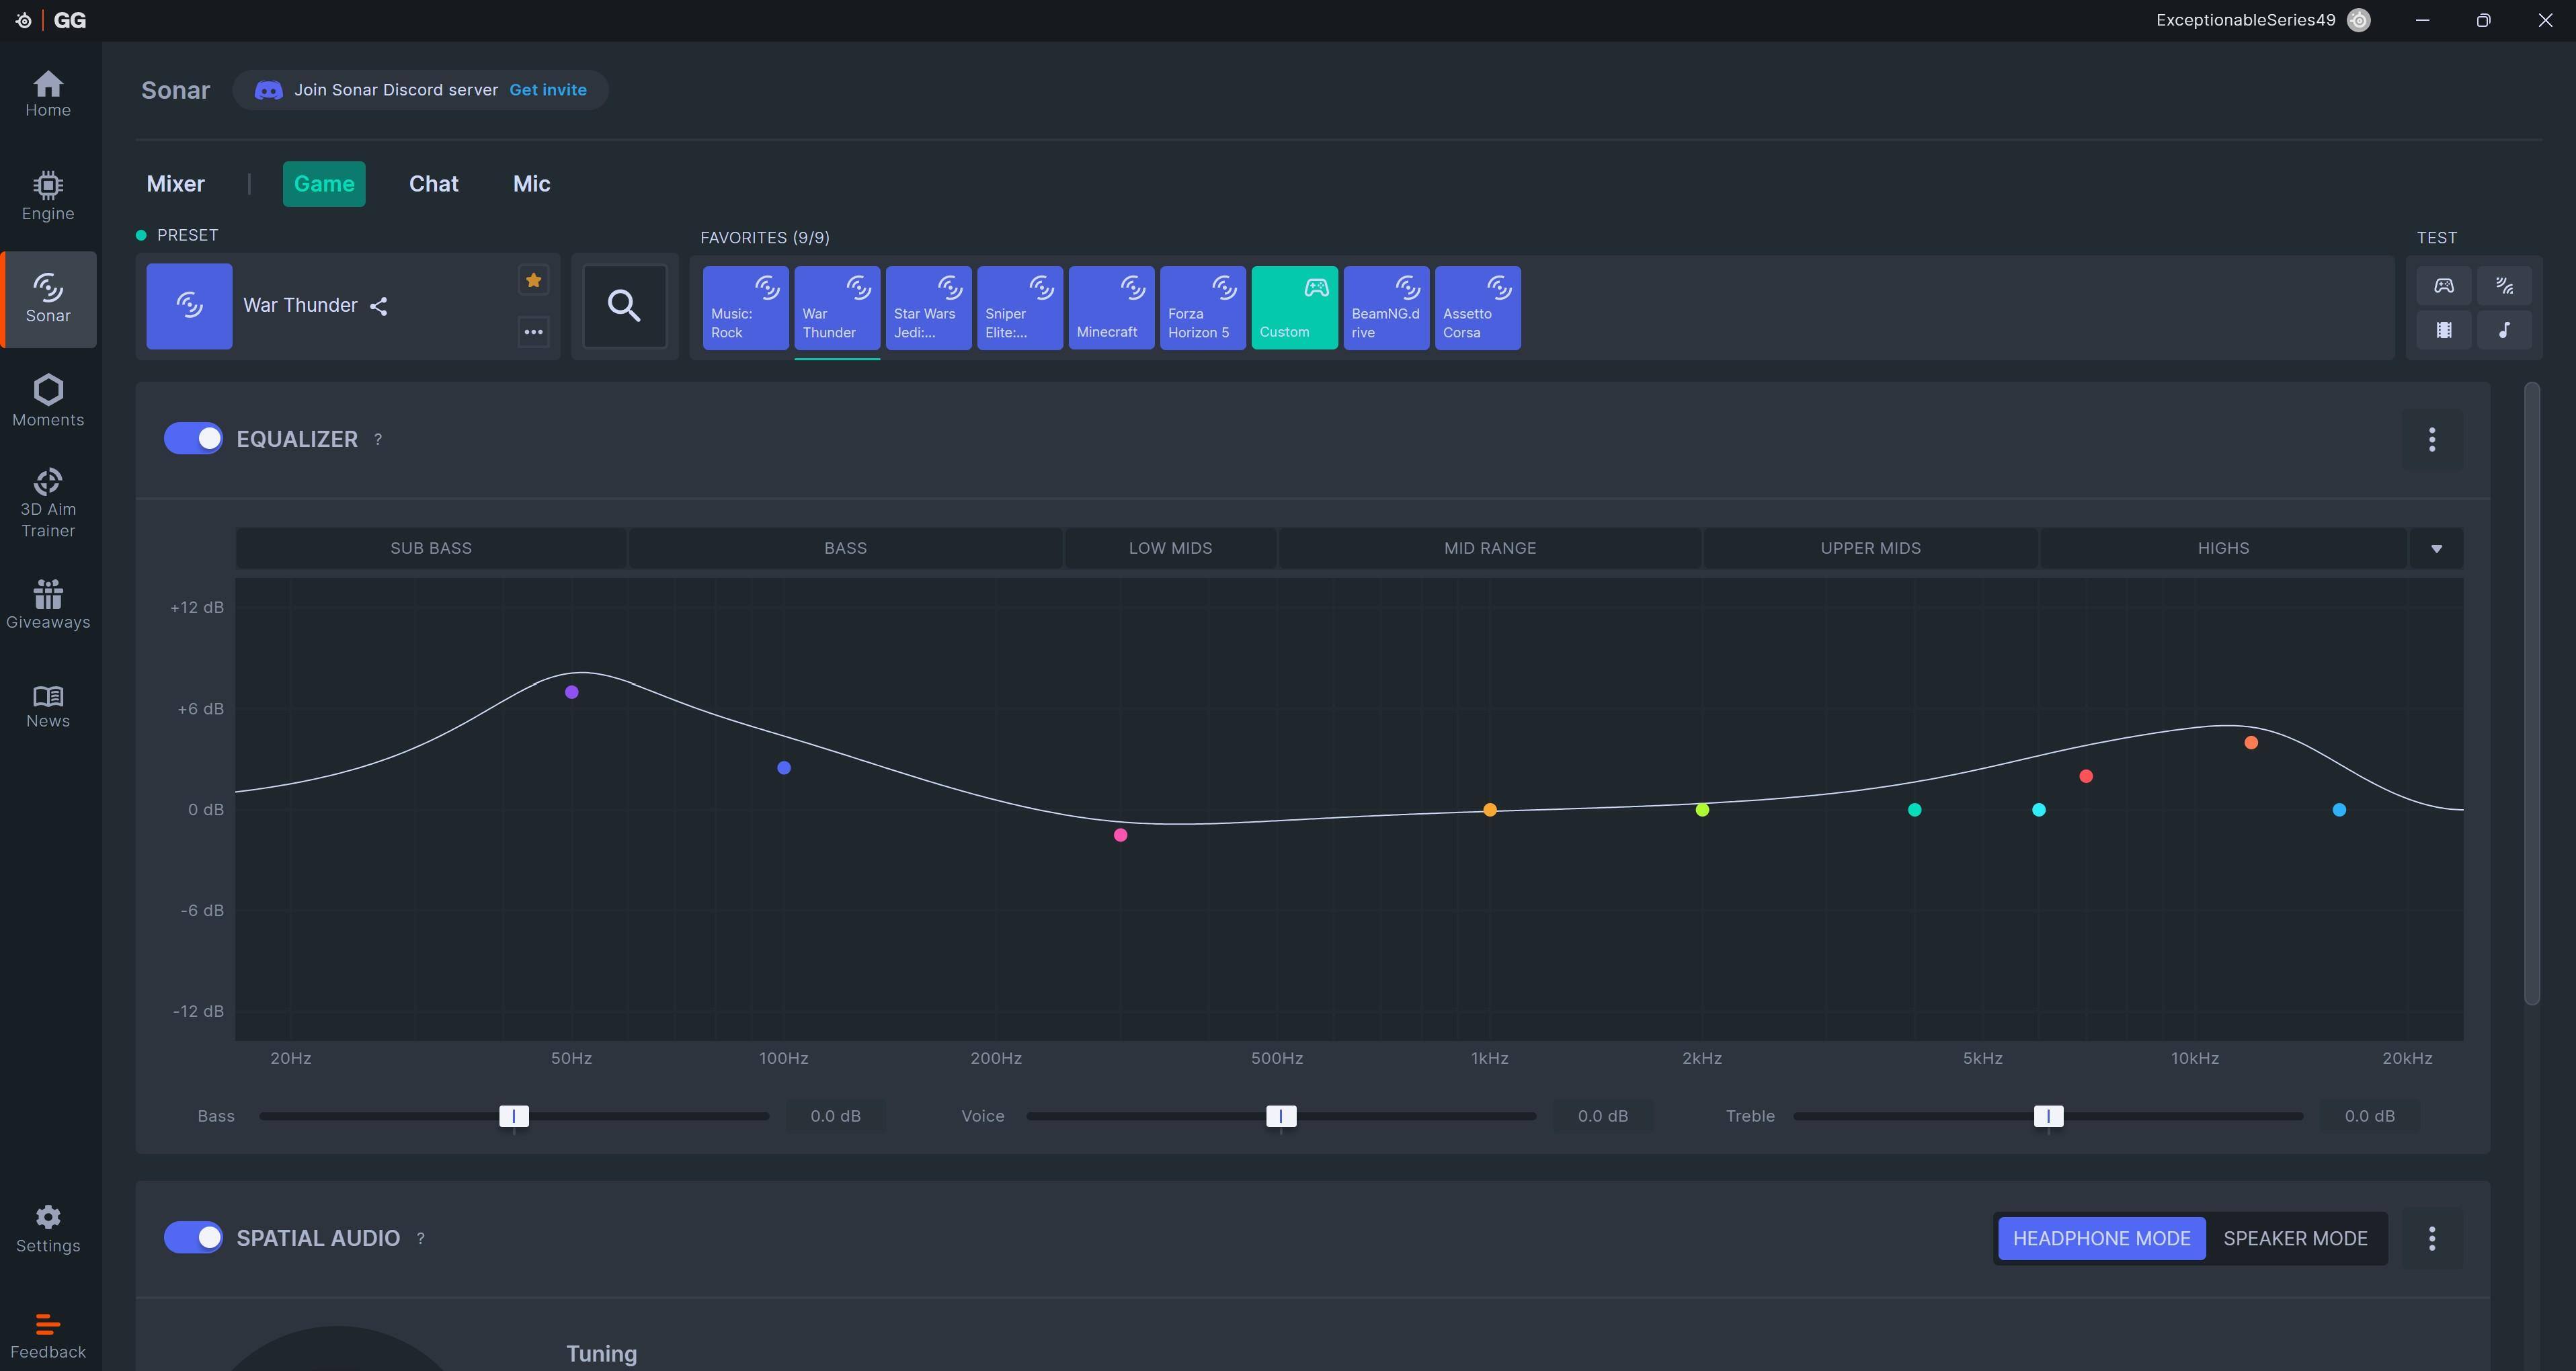Launch the 3D Aim Trainer
This screenshot has height=1371, width=2576.
click(x=48, y=504)
